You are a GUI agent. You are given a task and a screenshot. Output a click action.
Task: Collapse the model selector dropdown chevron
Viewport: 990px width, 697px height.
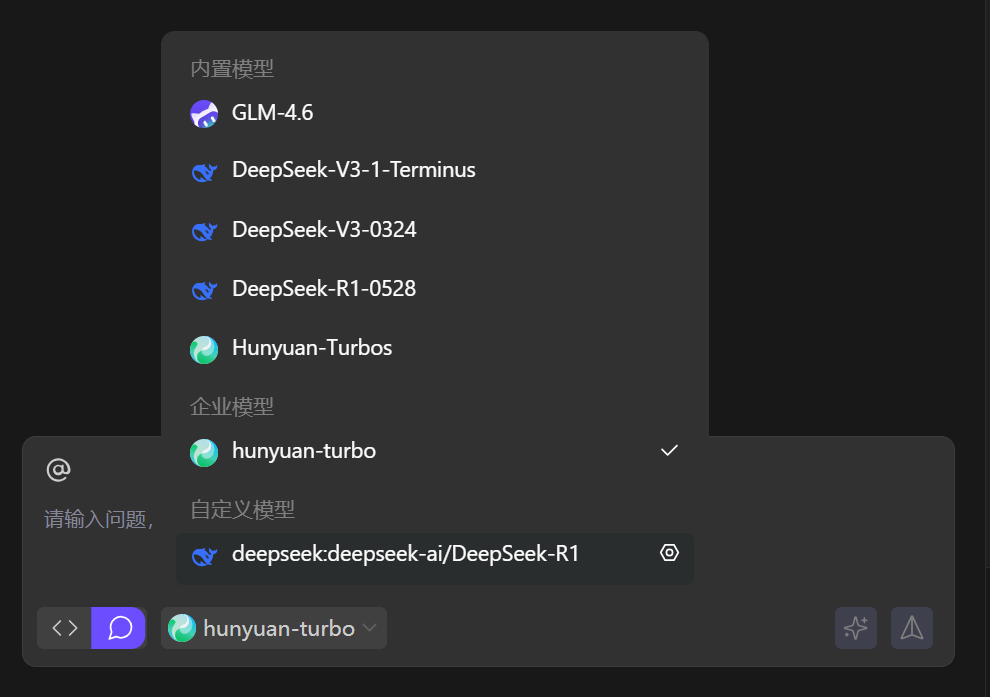(370, 628)
